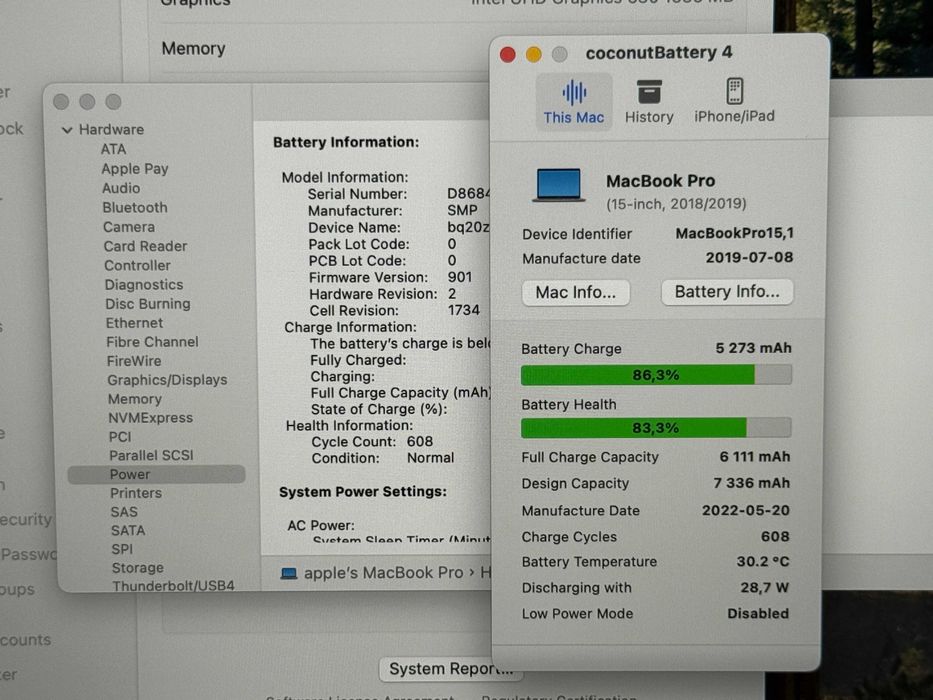Select Memory in System Information sidebar

pyautogui.click(x=135, y=399)
